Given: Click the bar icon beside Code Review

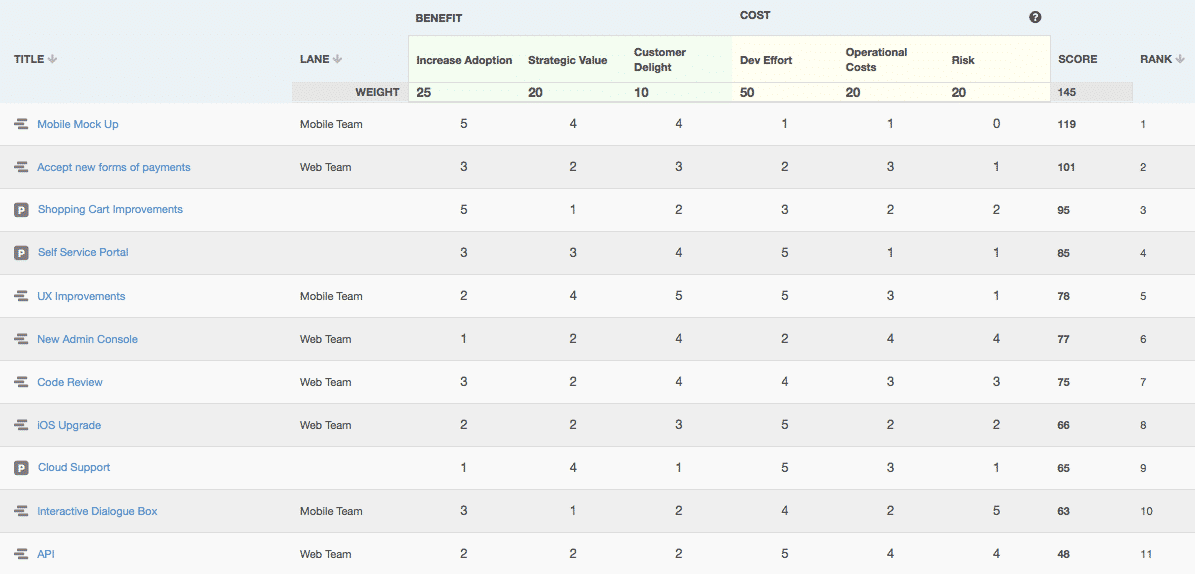Looking at the screenshot, I should click(x=21, y=383).
